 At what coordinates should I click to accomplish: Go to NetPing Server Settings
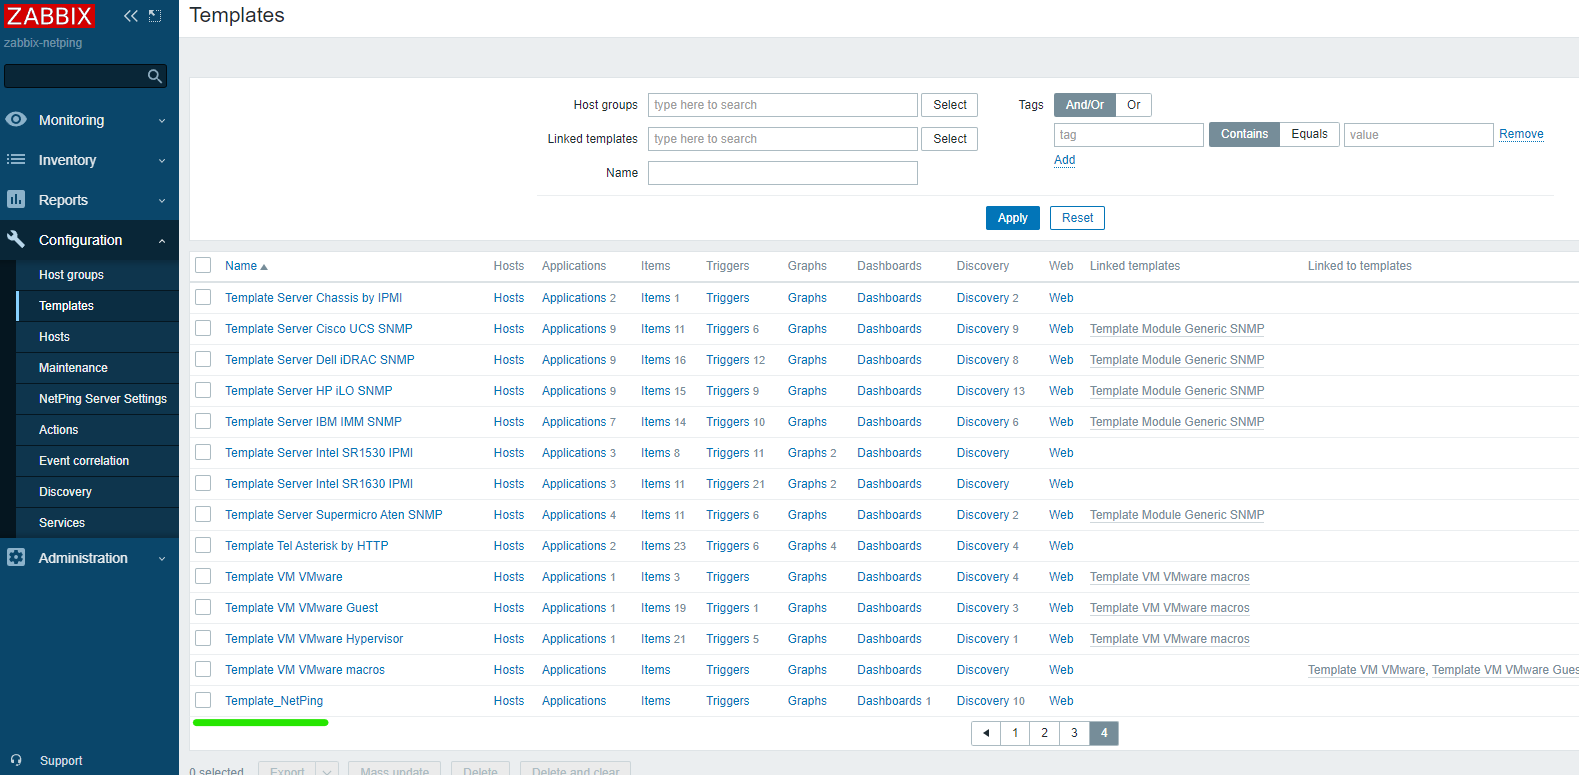pyautogui.click(x=102, y=399)
